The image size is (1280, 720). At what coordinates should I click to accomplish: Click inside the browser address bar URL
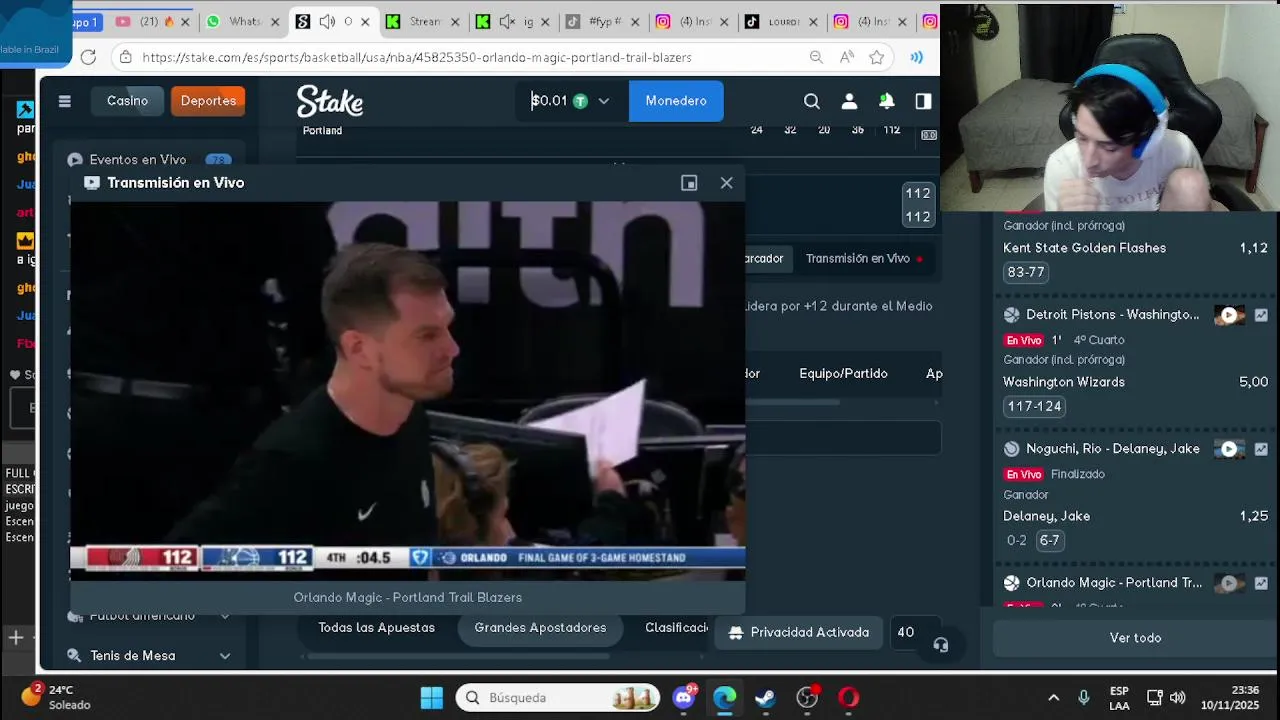coord(417,57)
